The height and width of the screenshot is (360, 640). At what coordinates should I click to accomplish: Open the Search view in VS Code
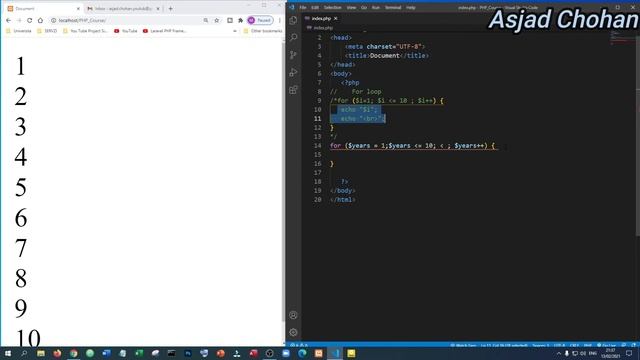coord(293,38)
